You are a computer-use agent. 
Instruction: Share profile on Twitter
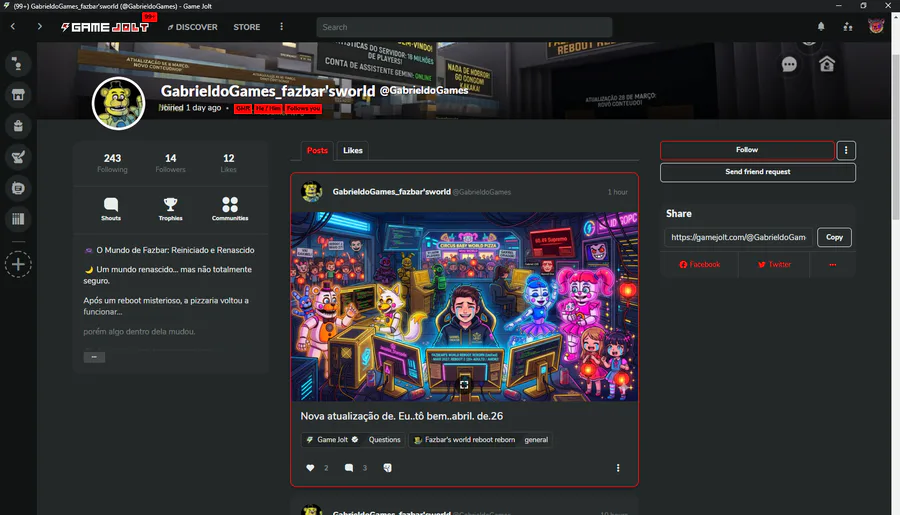[x=774, y=265]
